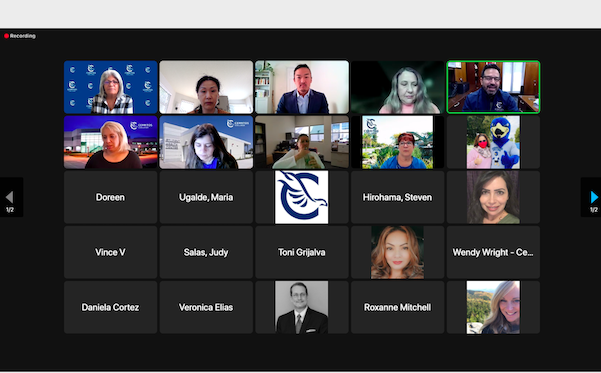
Task: Select the Hirohama, Steven participant tile
Action: click(x=397, y=197)
